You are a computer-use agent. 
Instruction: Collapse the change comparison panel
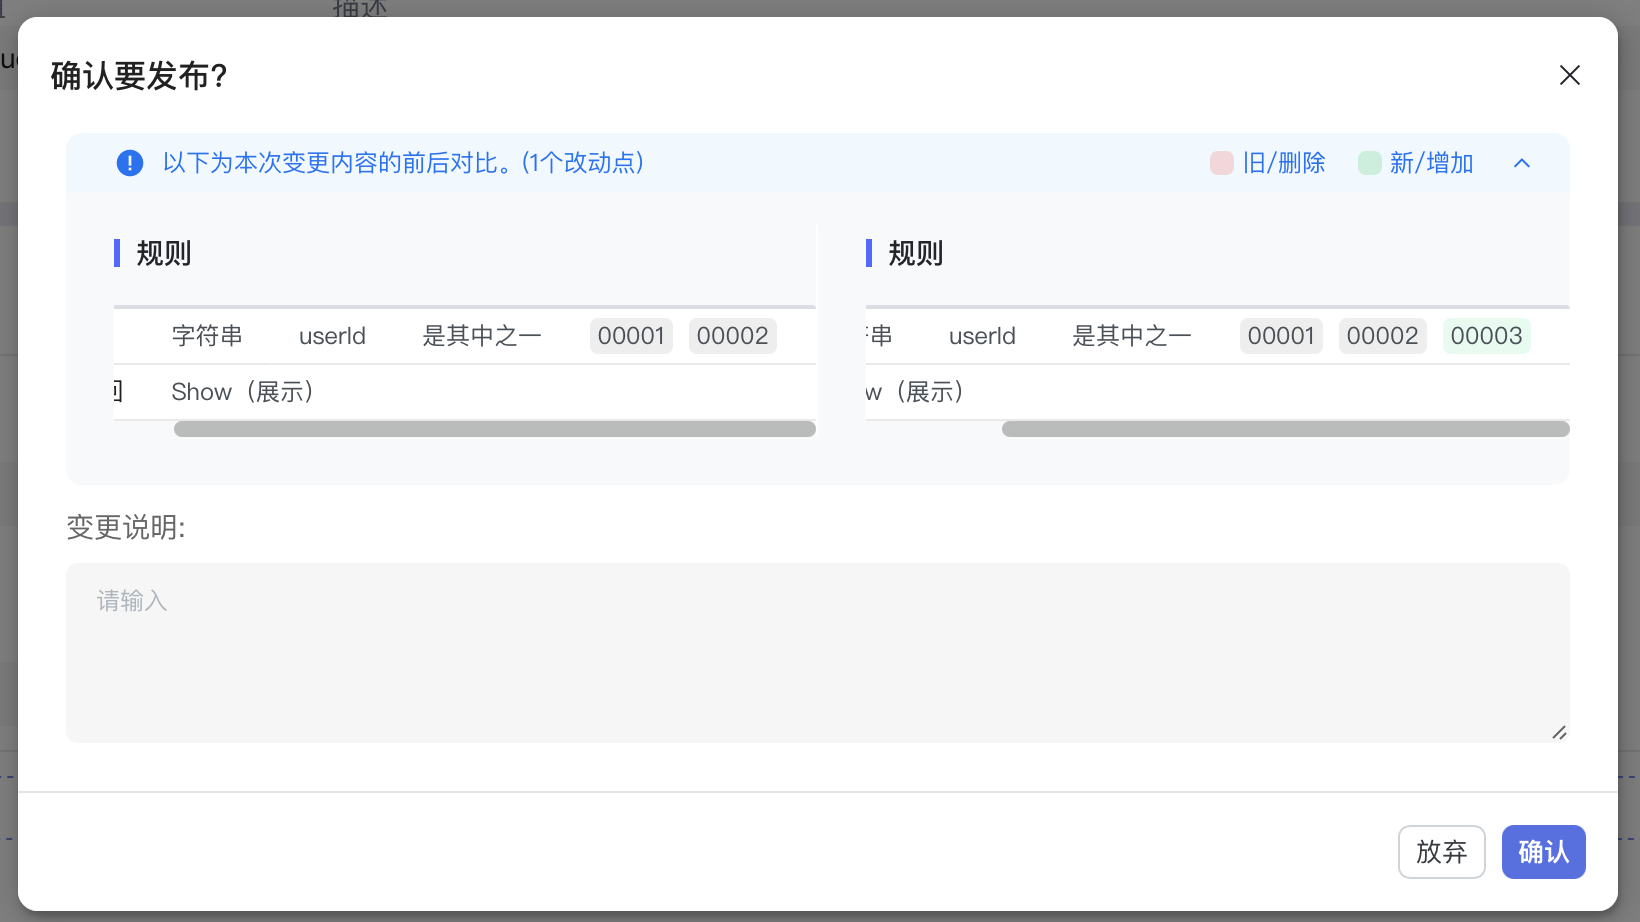pos(1521,163)
